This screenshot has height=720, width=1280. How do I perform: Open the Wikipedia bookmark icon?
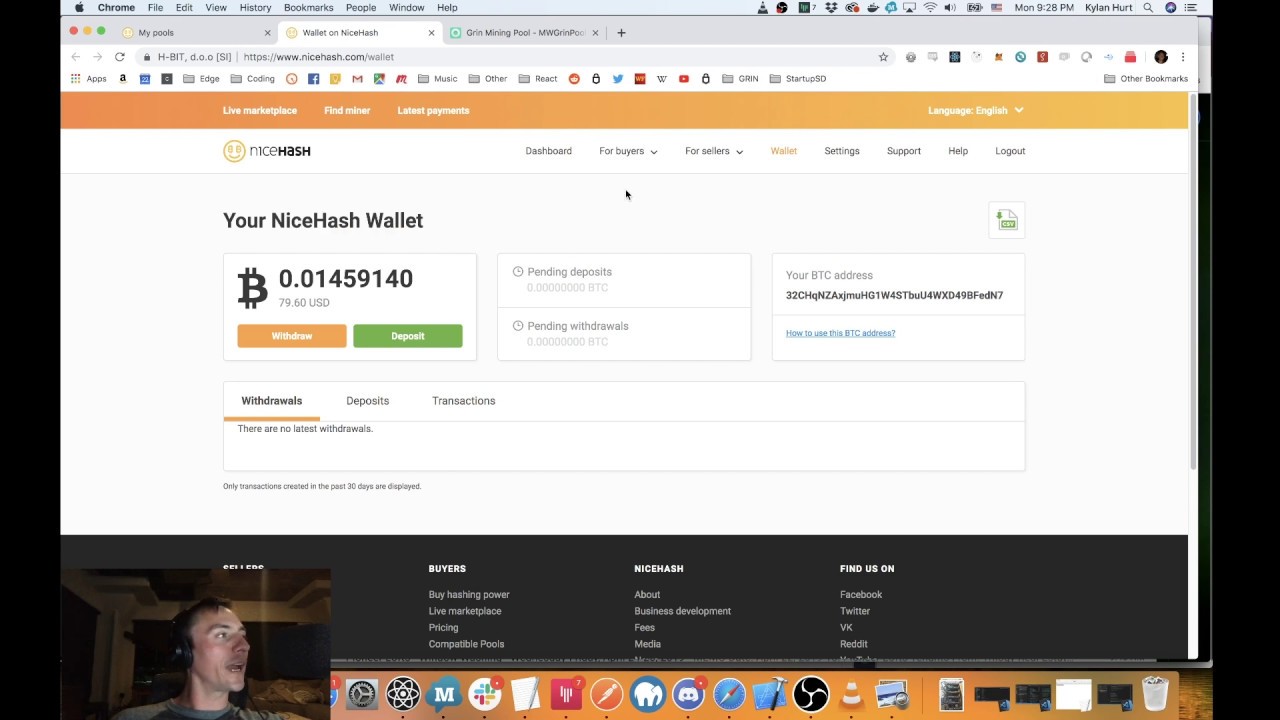point(662,78)
